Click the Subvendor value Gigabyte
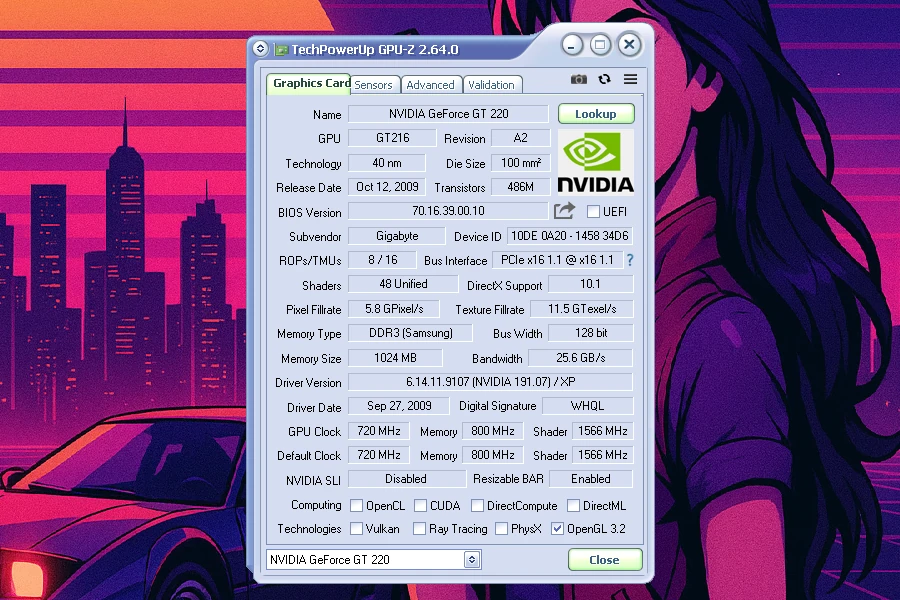 pos(397,236)
